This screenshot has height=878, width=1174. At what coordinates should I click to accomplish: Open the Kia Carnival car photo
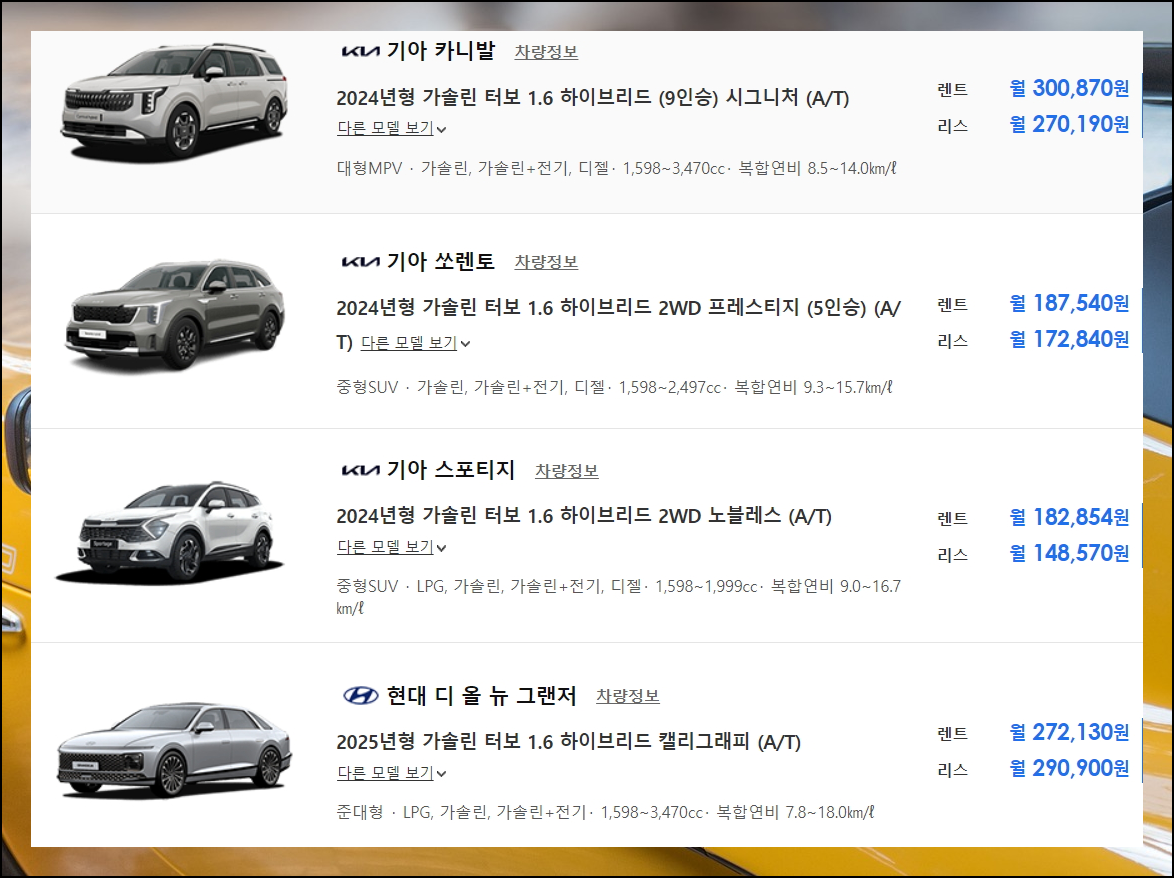pyautogui.click(x=174, y=101)
